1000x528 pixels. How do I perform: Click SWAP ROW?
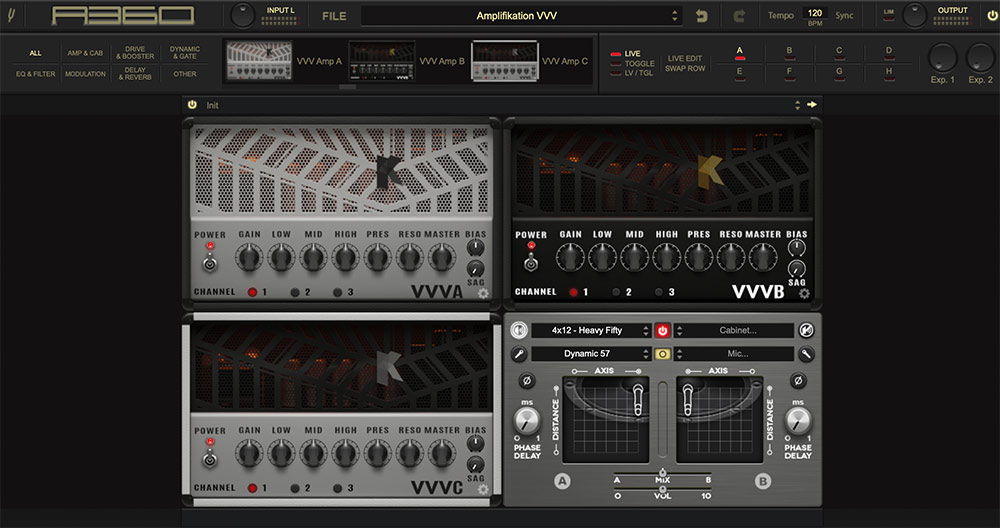(x=685, y=68)
